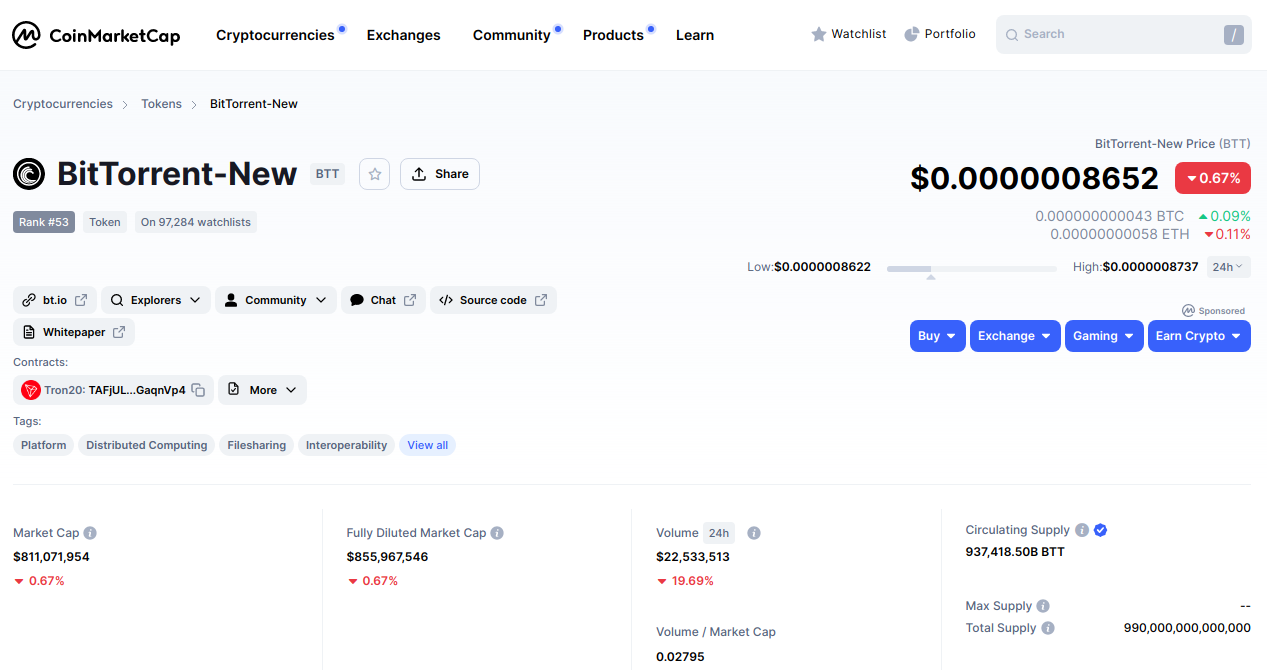Open the Earn Crypto dropdown

pyautogui.click(x=1199, y=336)
